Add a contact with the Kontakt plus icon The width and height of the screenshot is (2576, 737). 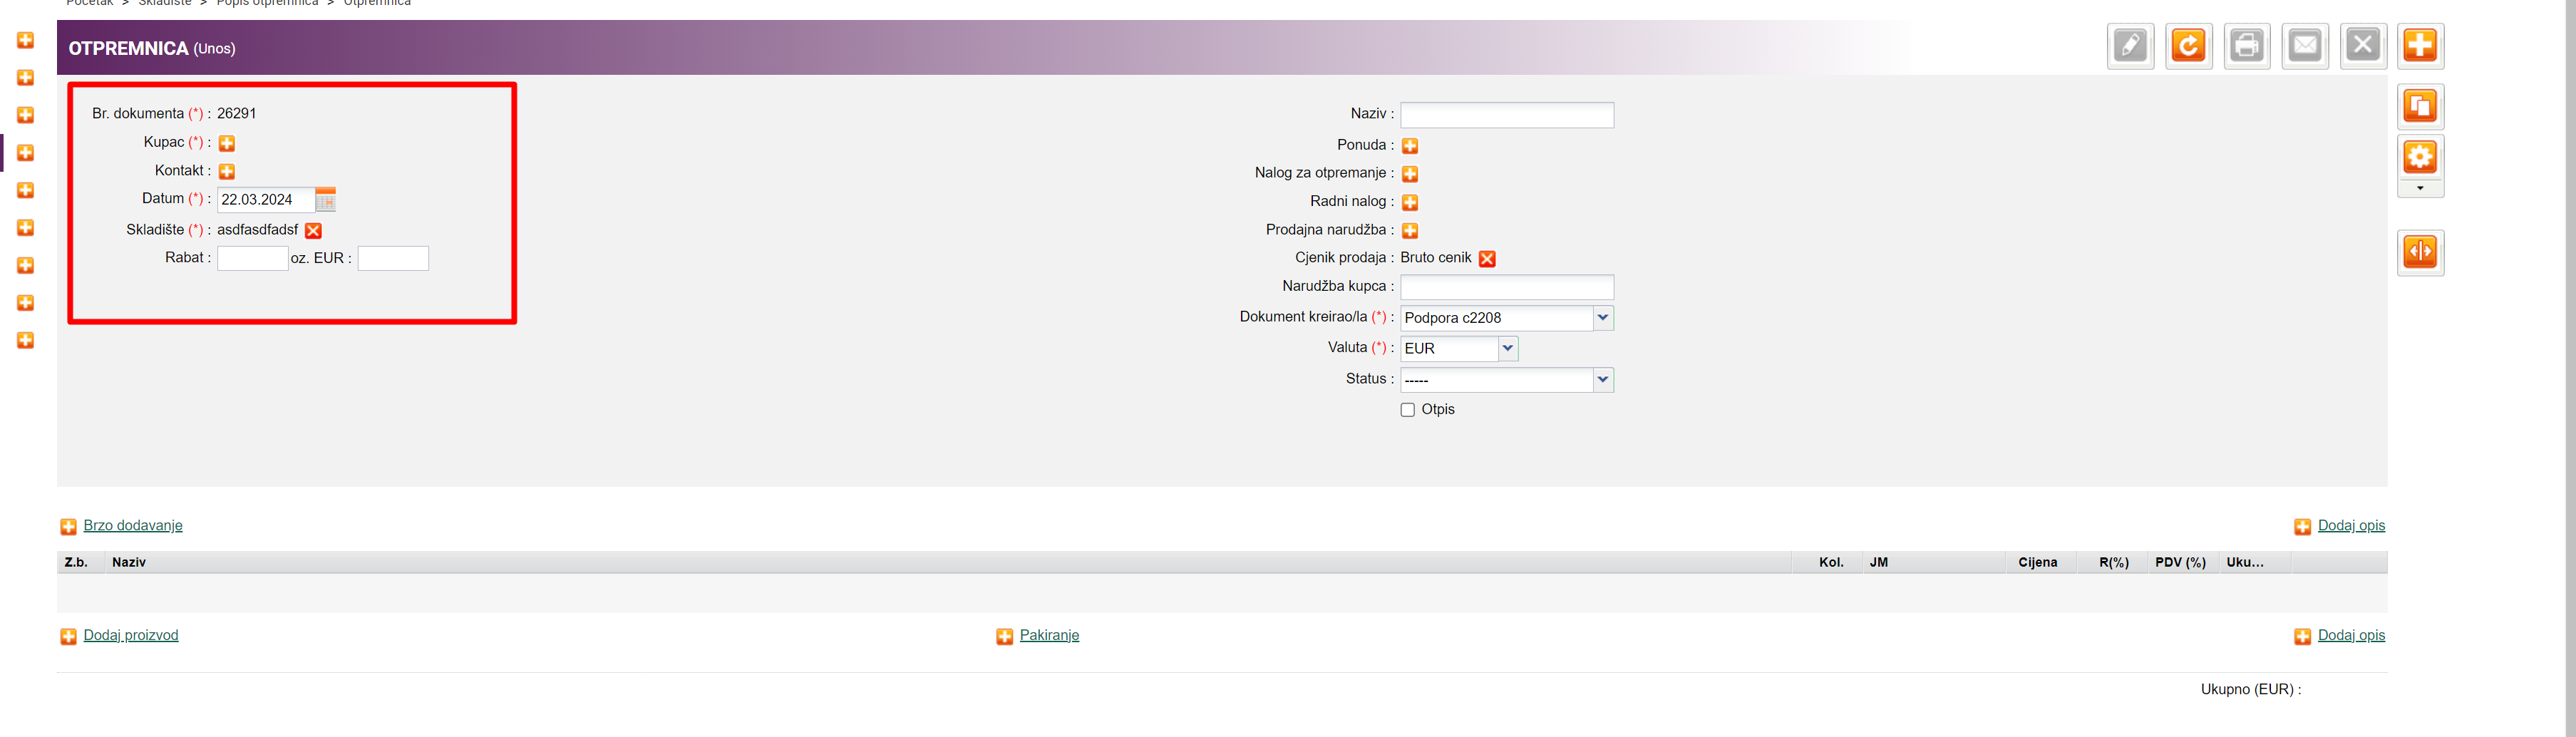click(227, 171)
